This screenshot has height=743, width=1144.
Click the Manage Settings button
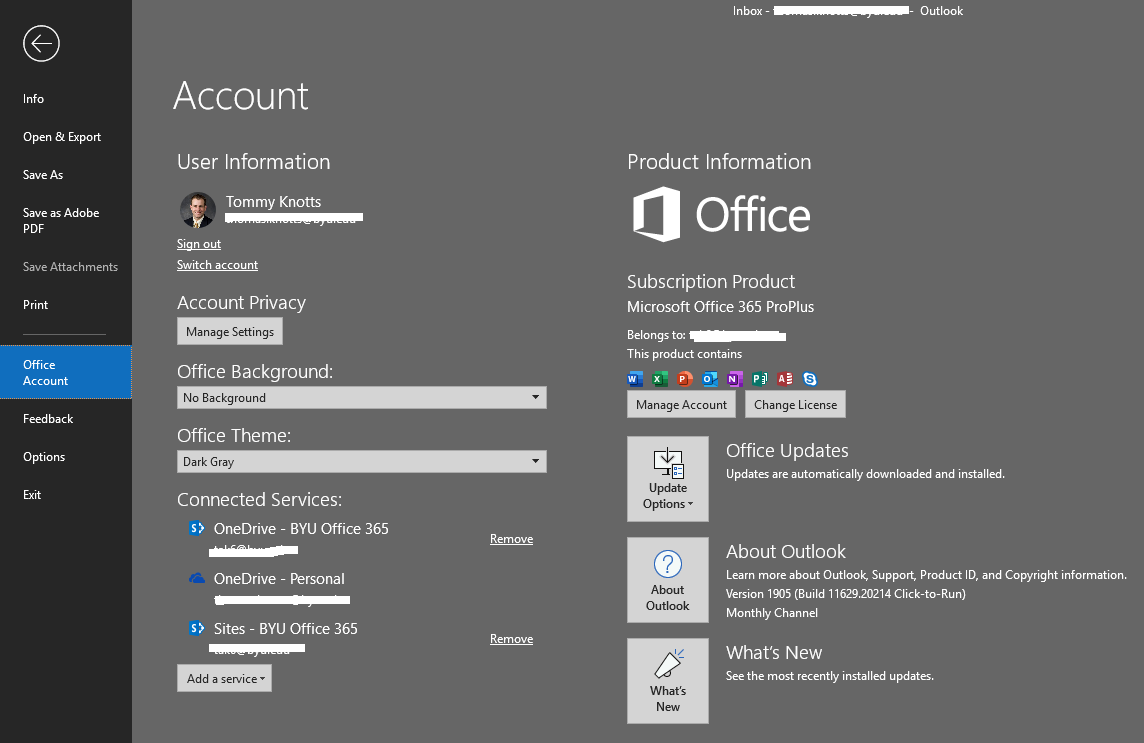click(x=230, y=331)
